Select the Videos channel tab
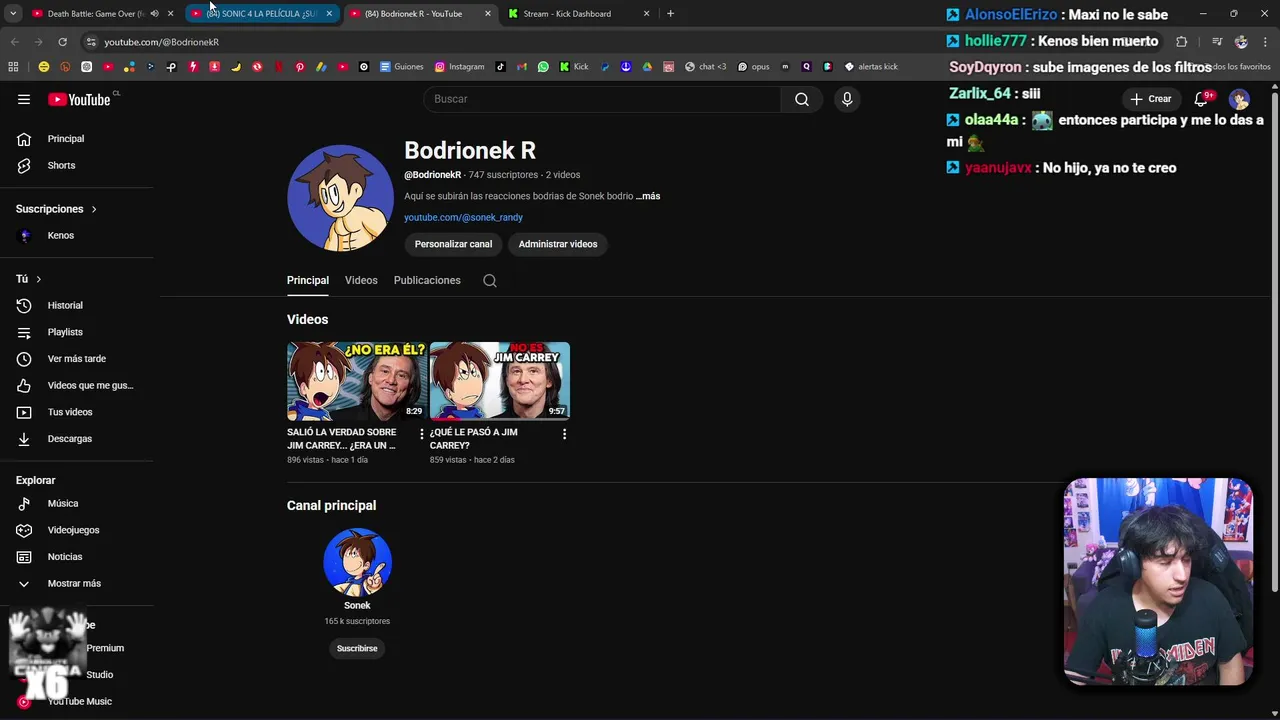This screenshot has width=1280, height=720. tap(361, 281)
